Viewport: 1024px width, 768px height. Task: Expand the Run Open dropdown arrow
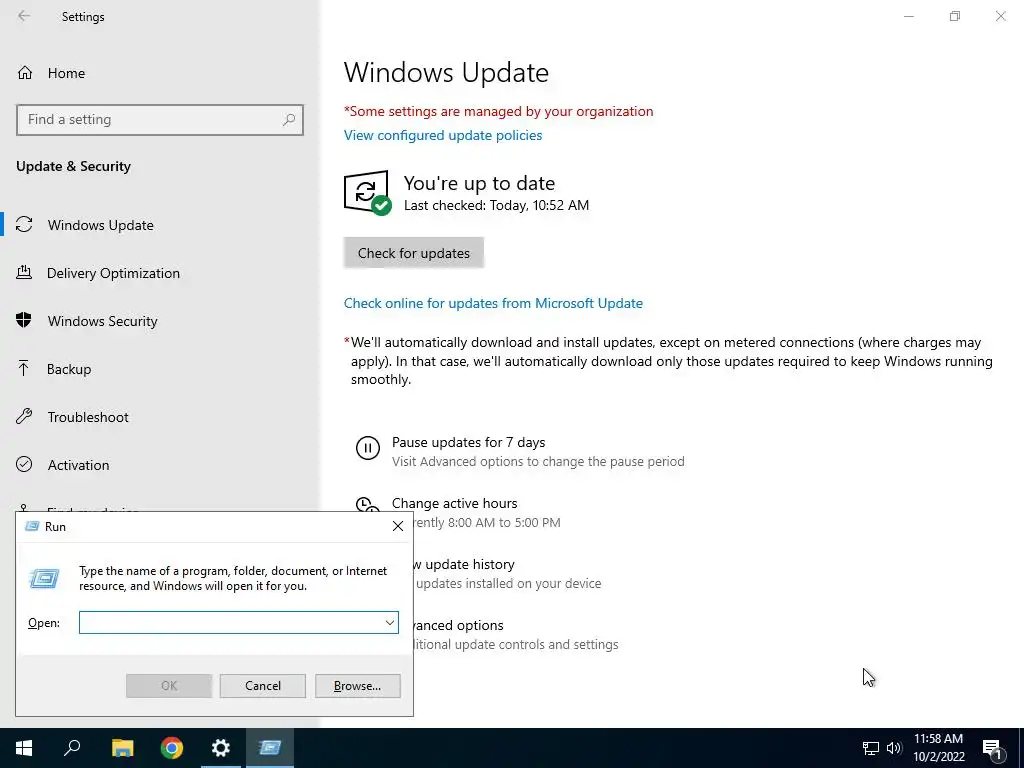point(390,622)
